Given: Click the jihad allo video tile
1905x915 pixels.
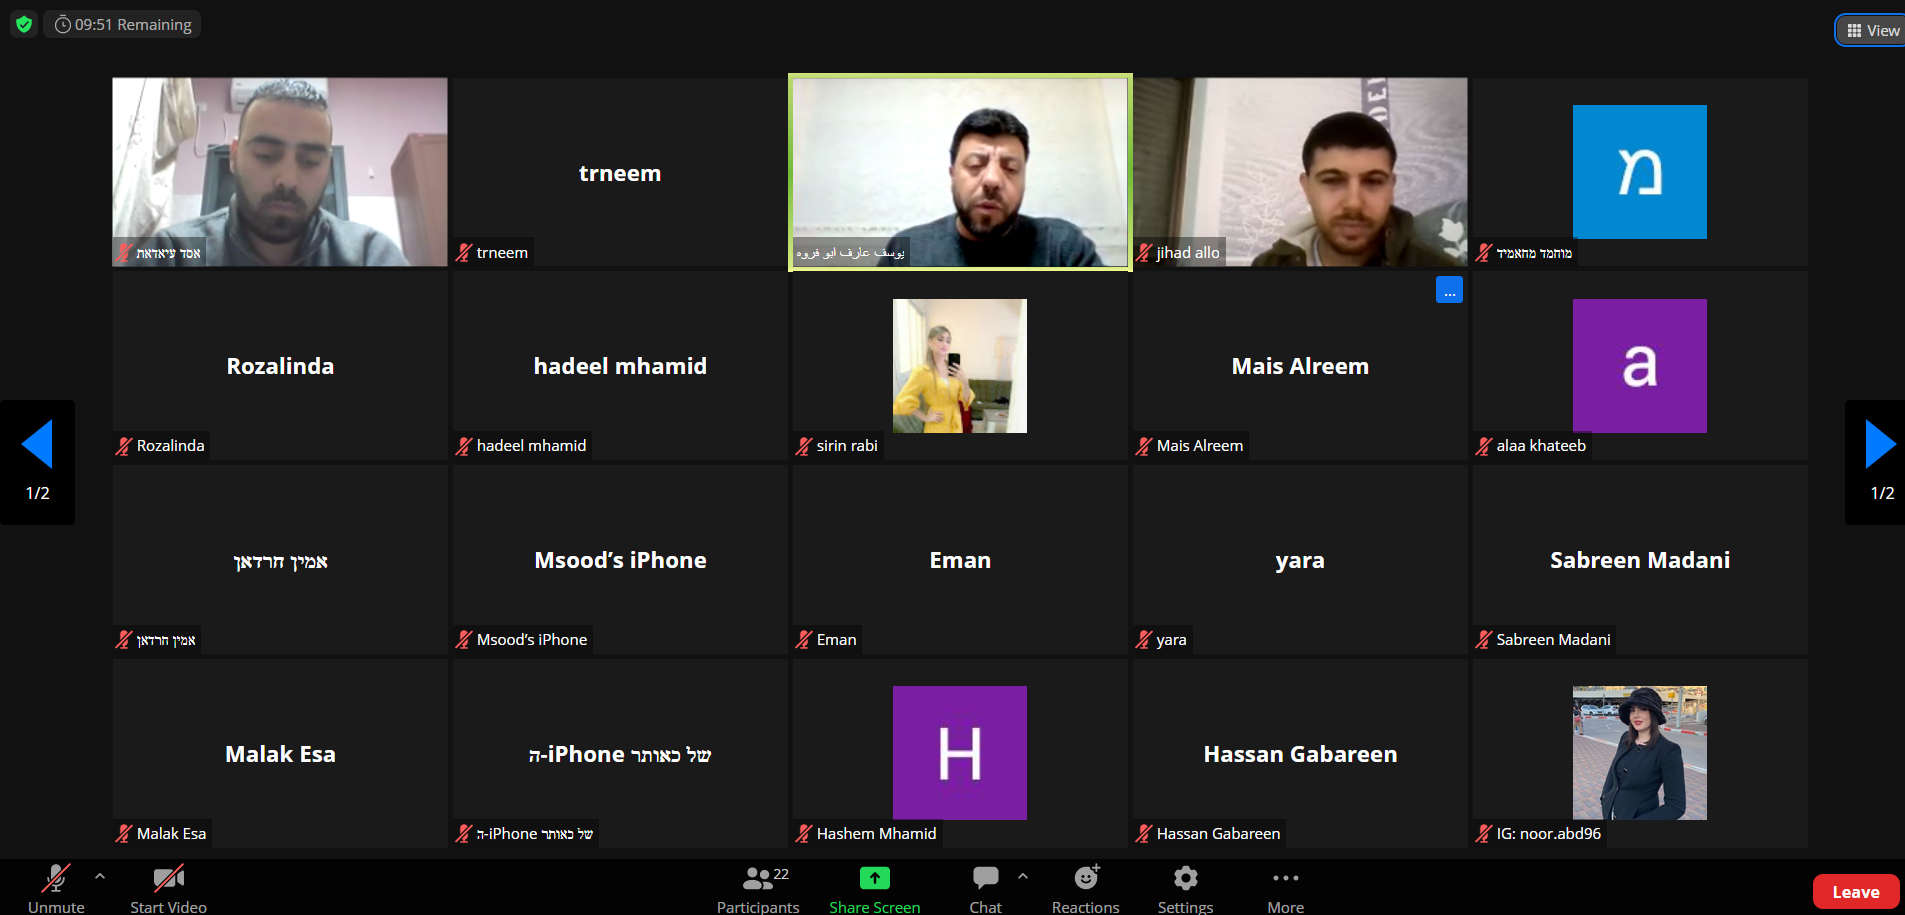Looking at the screenshot, I should point(1300,172).
